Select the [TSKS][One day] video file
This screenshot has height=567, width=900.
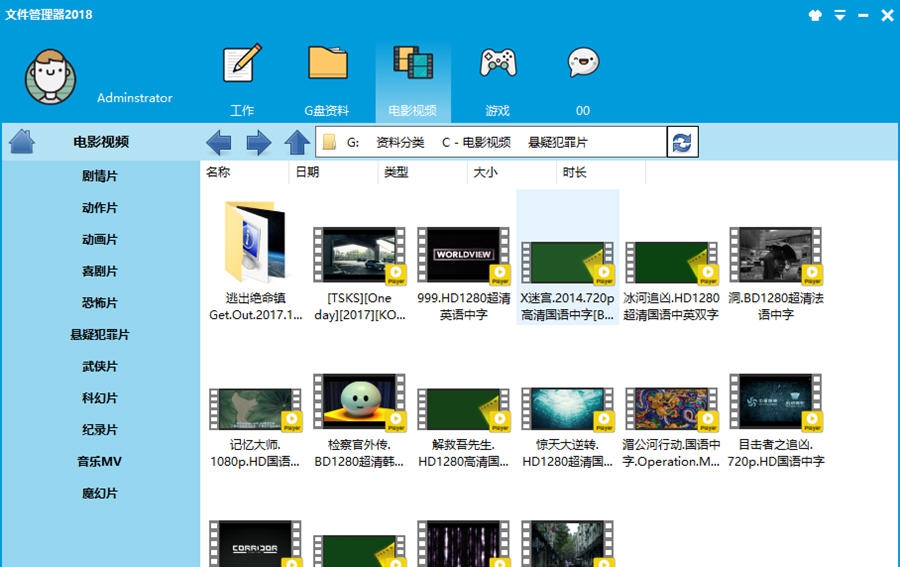click(x=359, y=274)
